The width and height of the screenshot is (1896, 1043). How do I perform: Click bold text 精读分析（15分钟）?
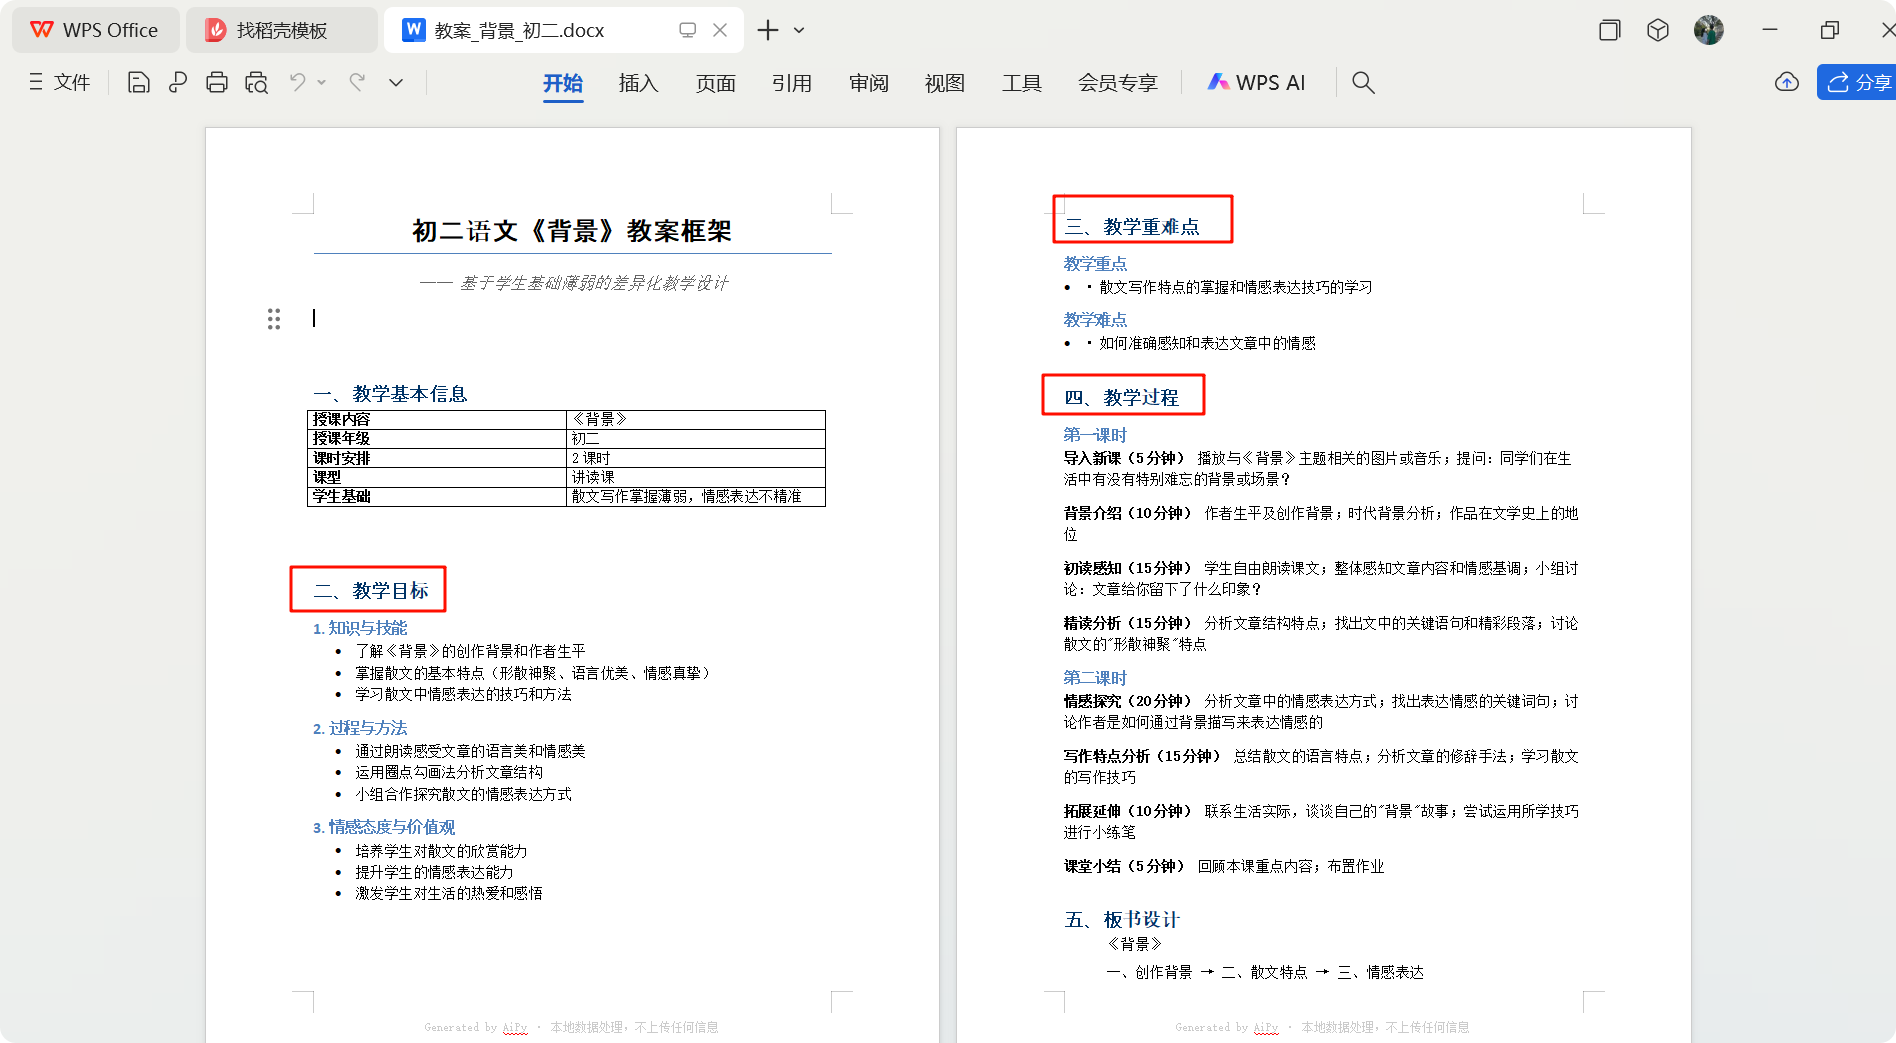point(1128,623)
